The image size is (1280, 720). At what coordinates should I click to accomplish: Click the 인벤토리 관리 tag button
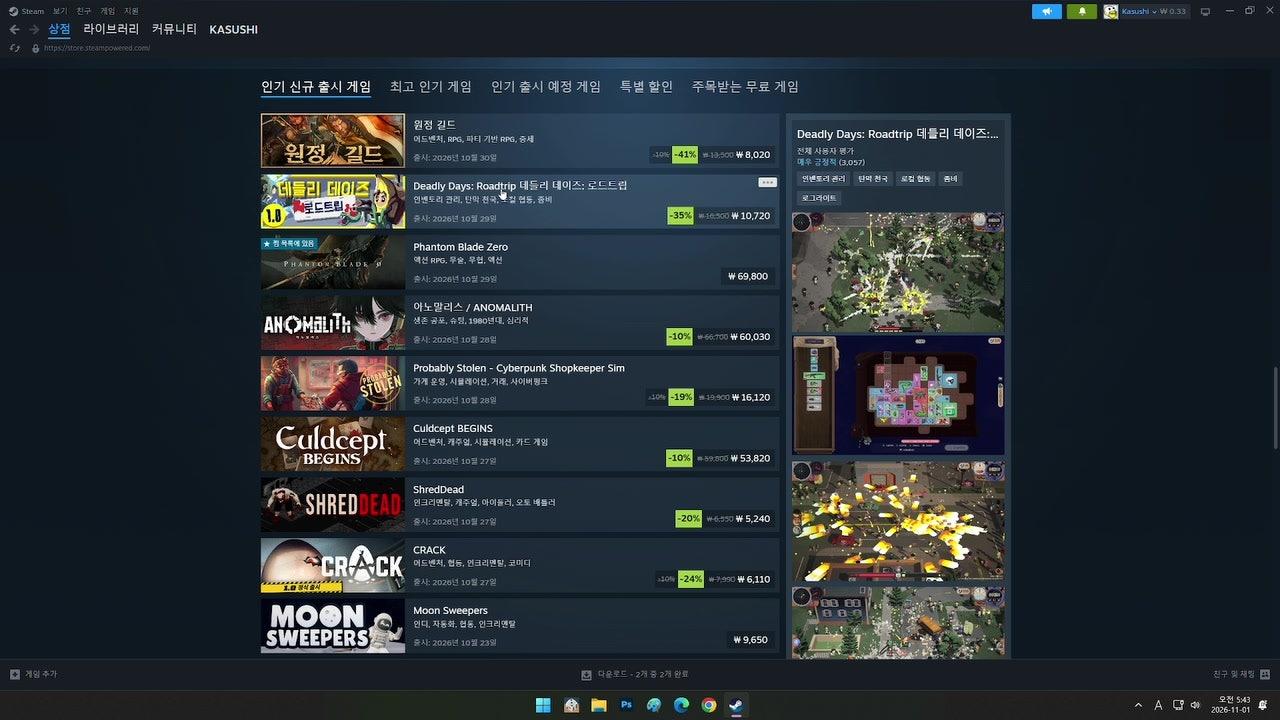(823, 179)
